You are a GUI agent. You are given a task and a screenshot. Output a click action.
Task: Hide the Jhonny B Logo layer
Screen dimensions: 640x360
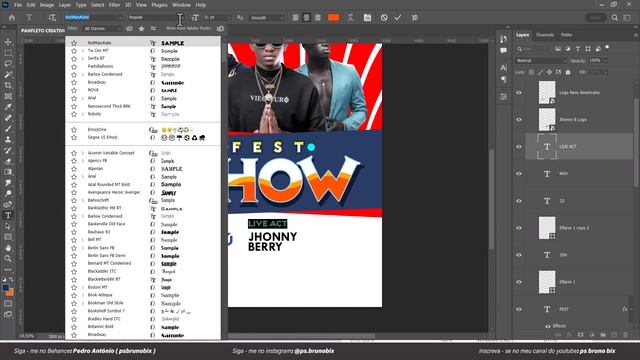pyautogui.click(x=519, y=120)
